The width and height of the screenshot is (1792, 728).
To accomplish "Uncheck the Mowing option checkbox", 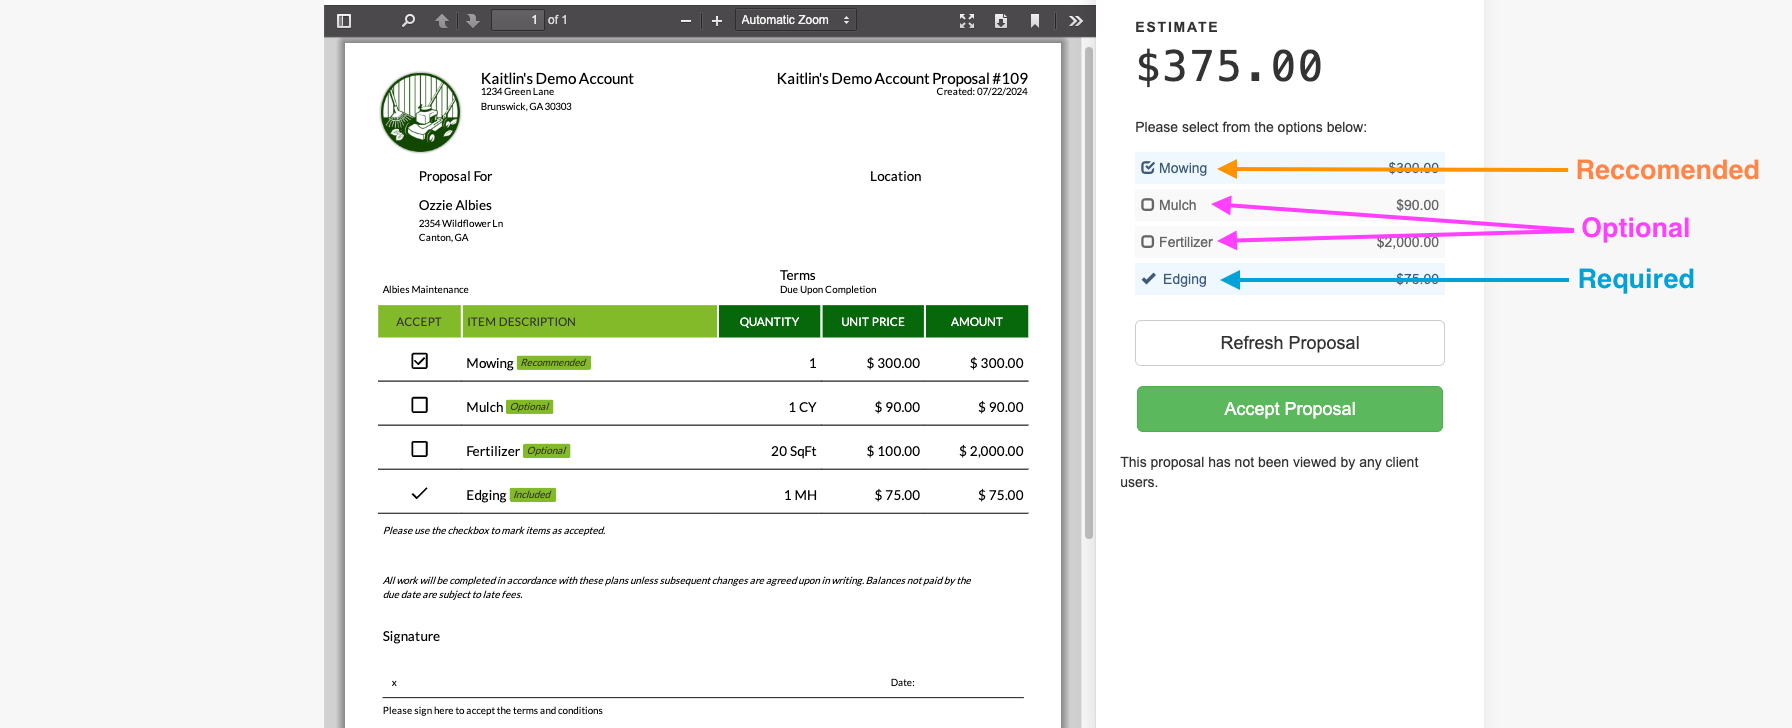I will coord(1148,168).
